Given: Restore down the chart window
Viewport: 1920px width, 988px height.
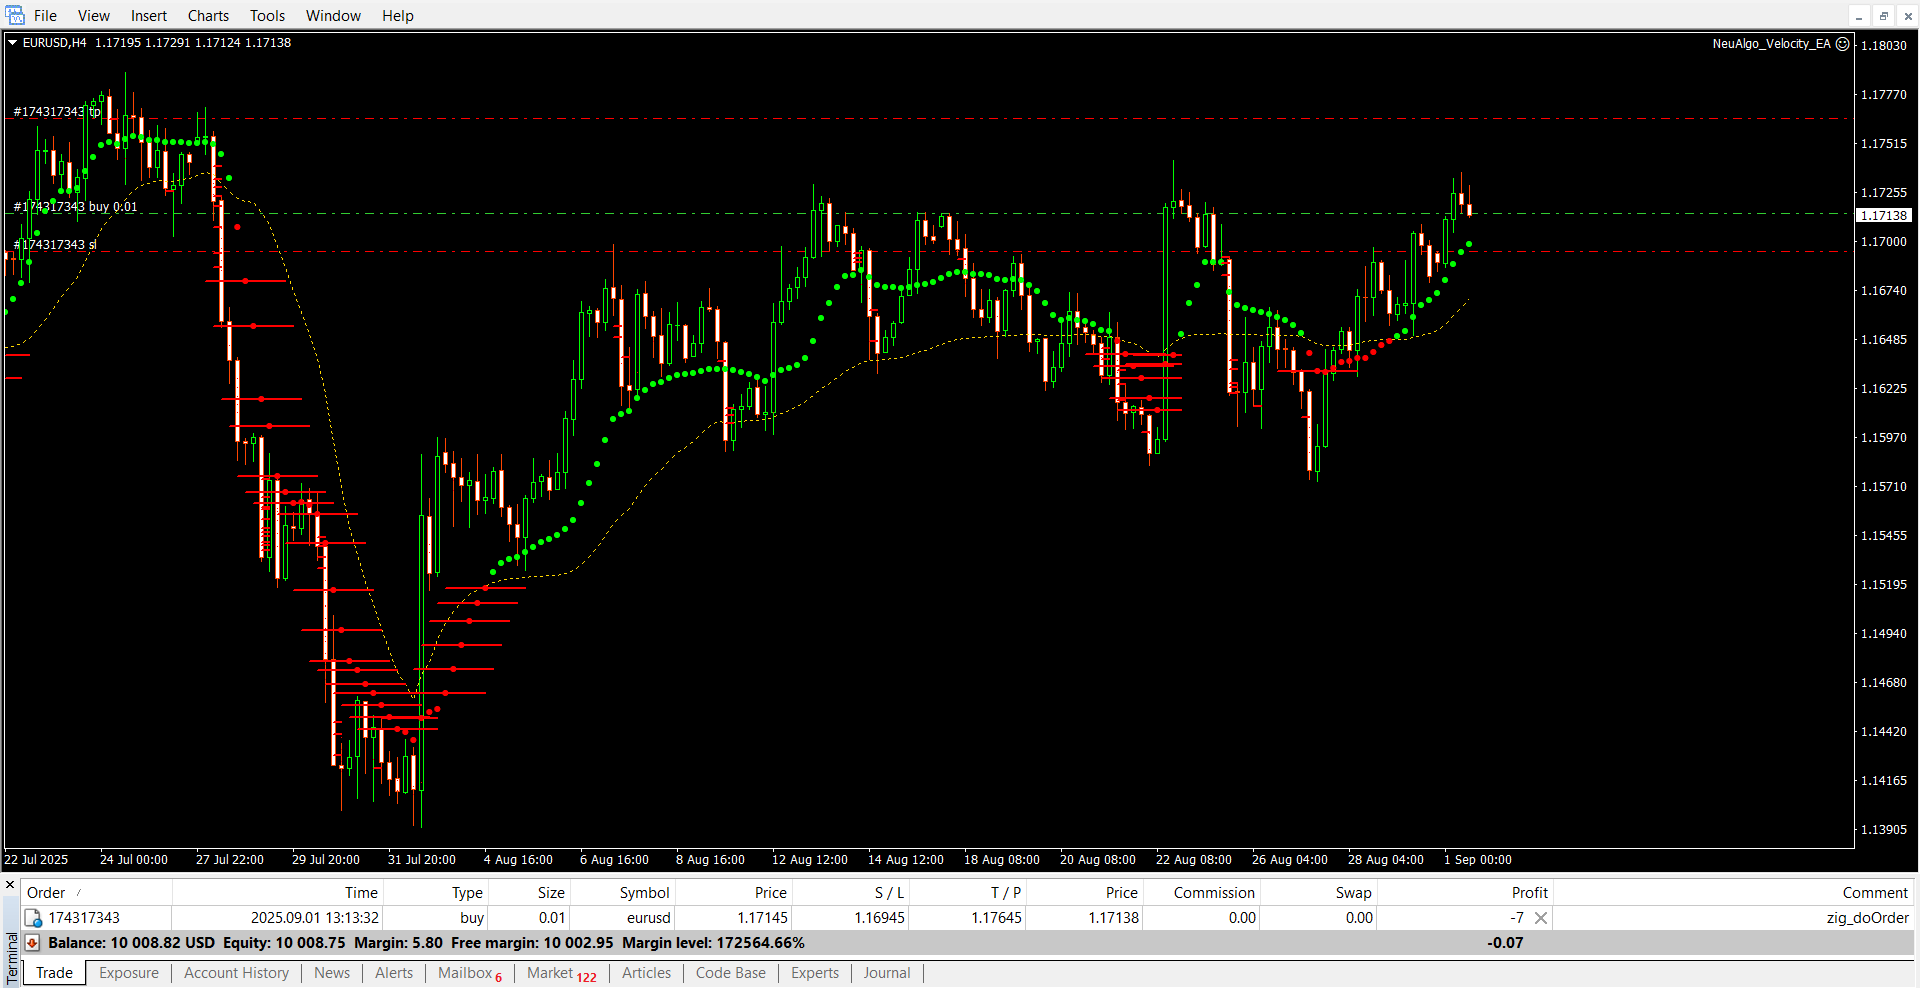Looking at the screenshot, I should 1883,16.
